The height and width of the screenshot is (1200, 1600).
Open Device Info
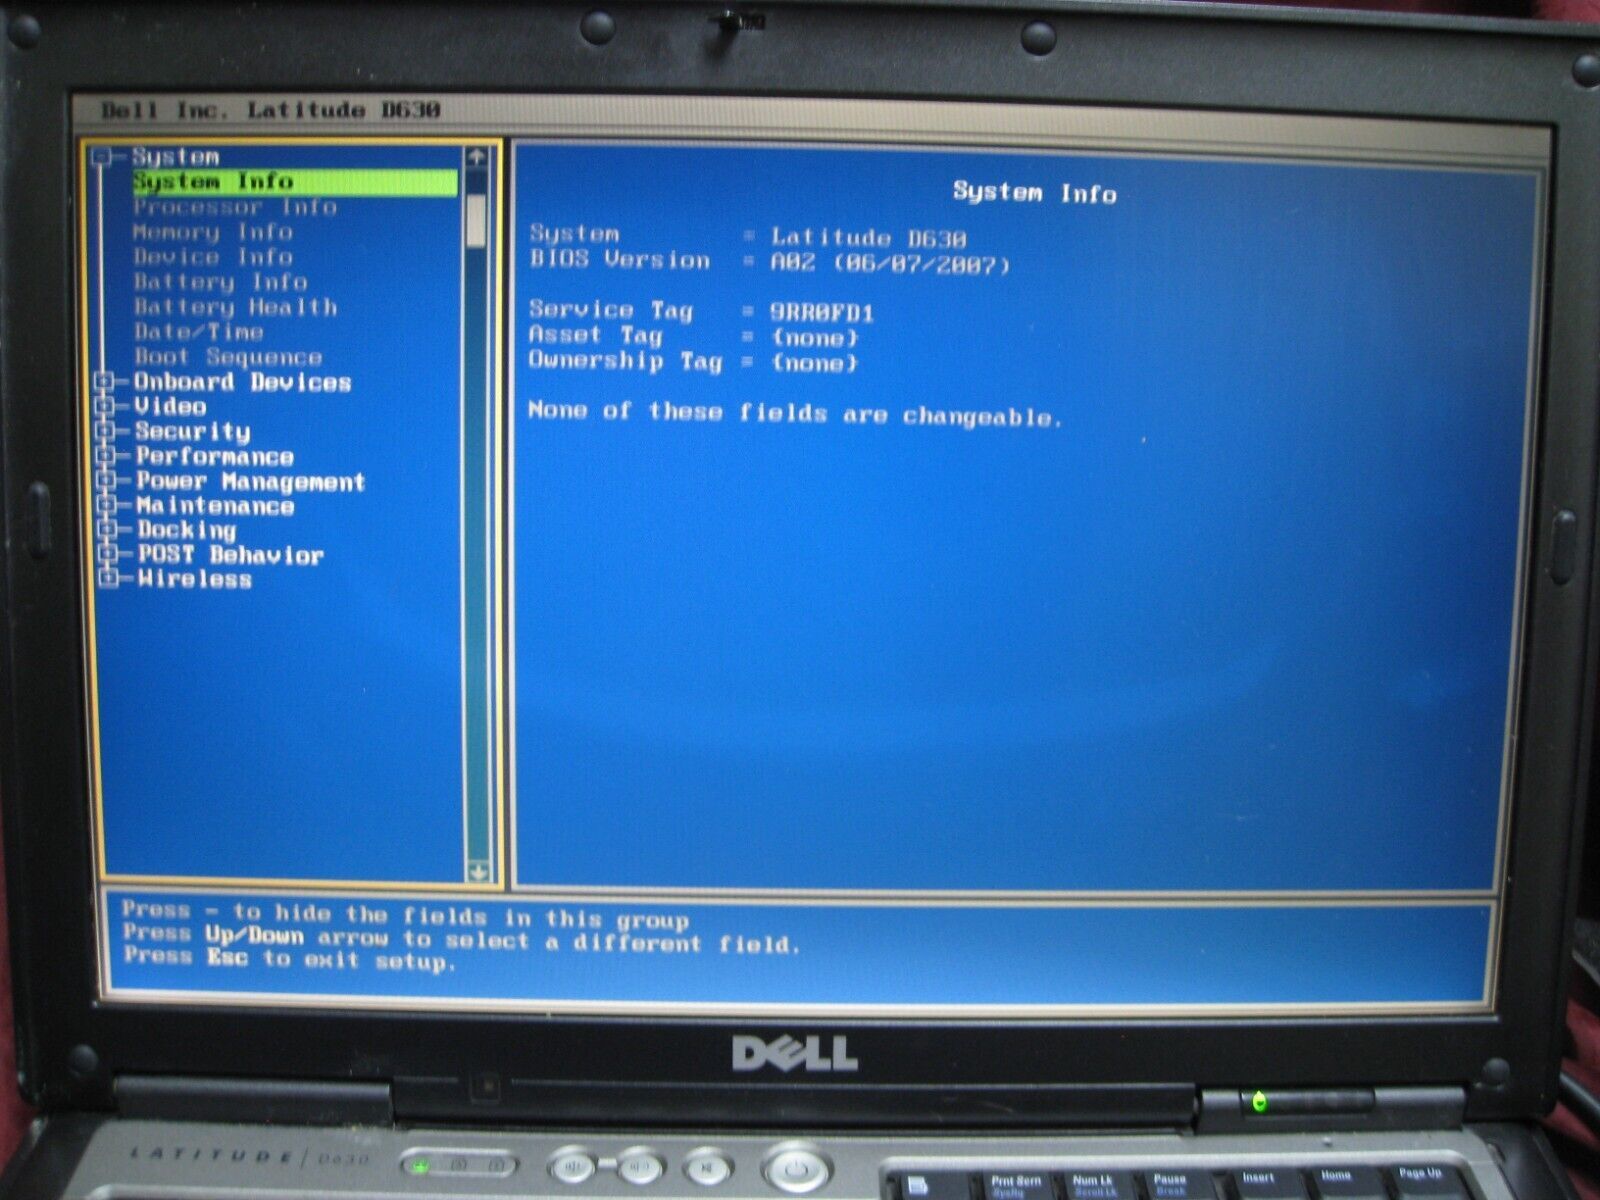pos(213,257)
